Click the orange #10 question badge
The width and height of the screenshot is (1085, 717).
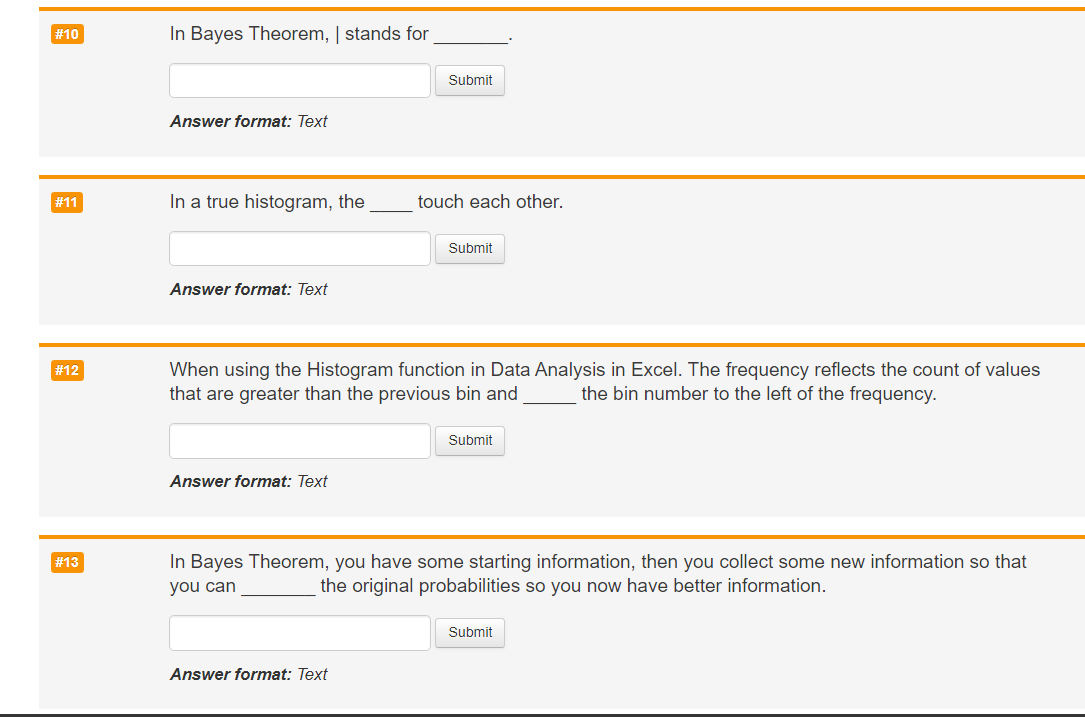[x=66, y=33]
